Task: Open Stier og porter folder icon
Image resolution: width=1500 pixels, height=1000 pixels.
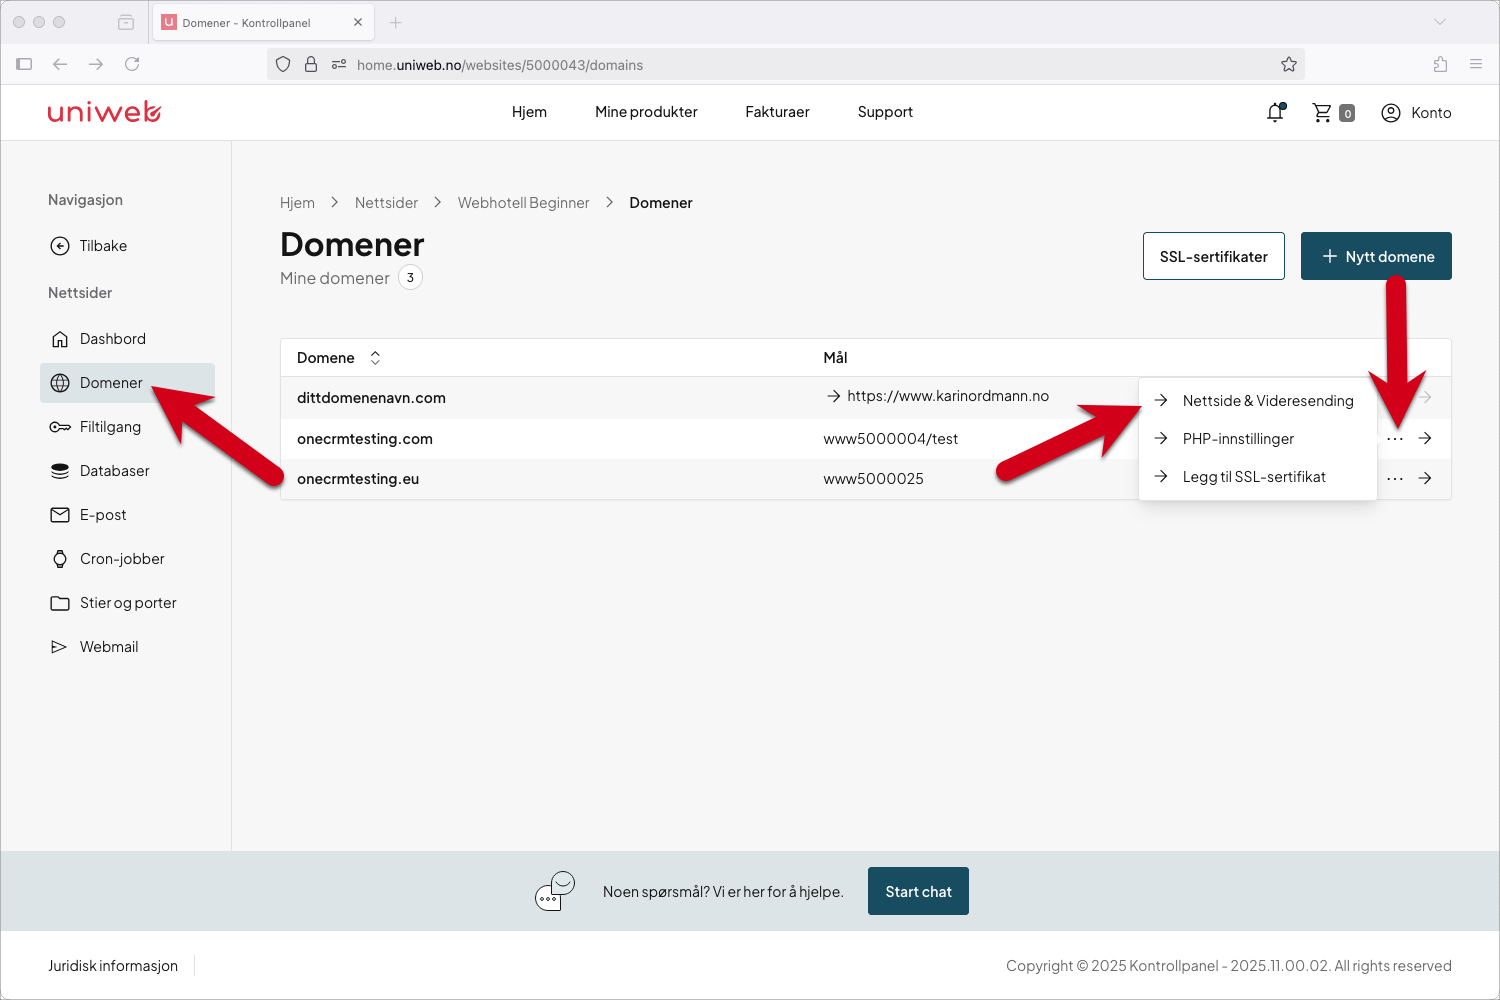Action: pos(60,602)
